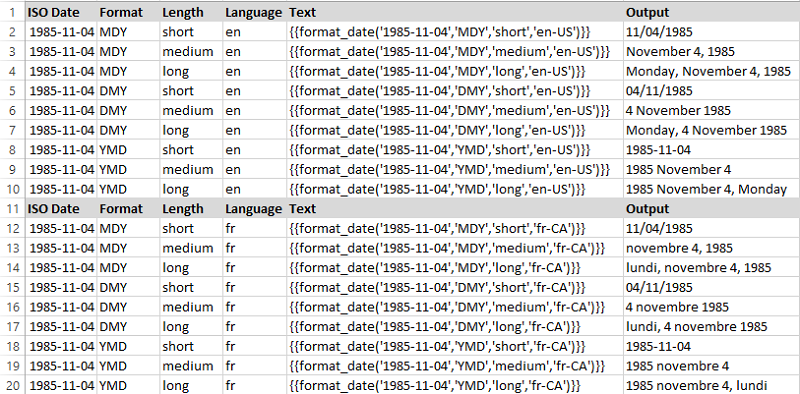Select output 'Monday, November 4, 1985'
Viewport: 800px width, 394px height.
(711, 71)
